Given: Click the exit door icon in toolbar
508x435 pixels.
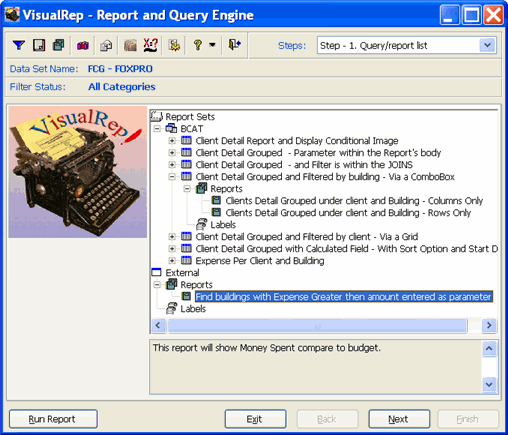Looking at the screenshot, I should click(235, 45).
